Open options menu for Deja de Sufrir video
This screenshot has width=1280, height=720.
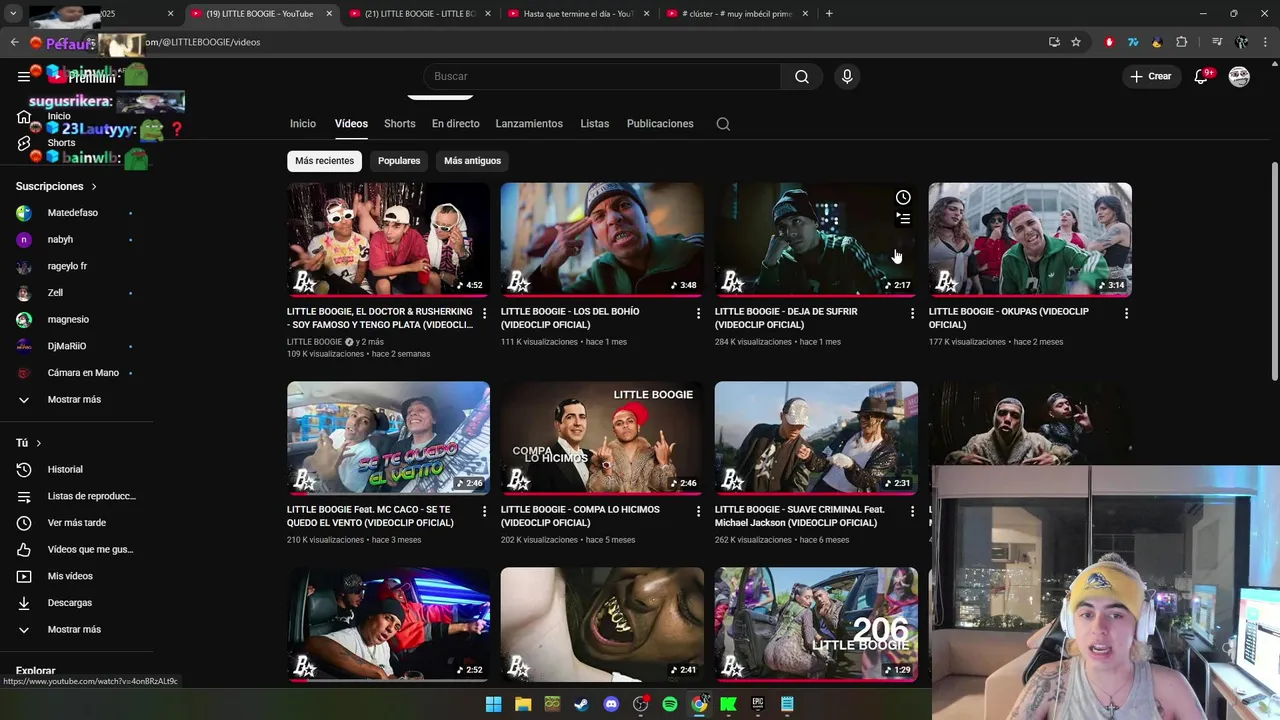tap(912, 313)
